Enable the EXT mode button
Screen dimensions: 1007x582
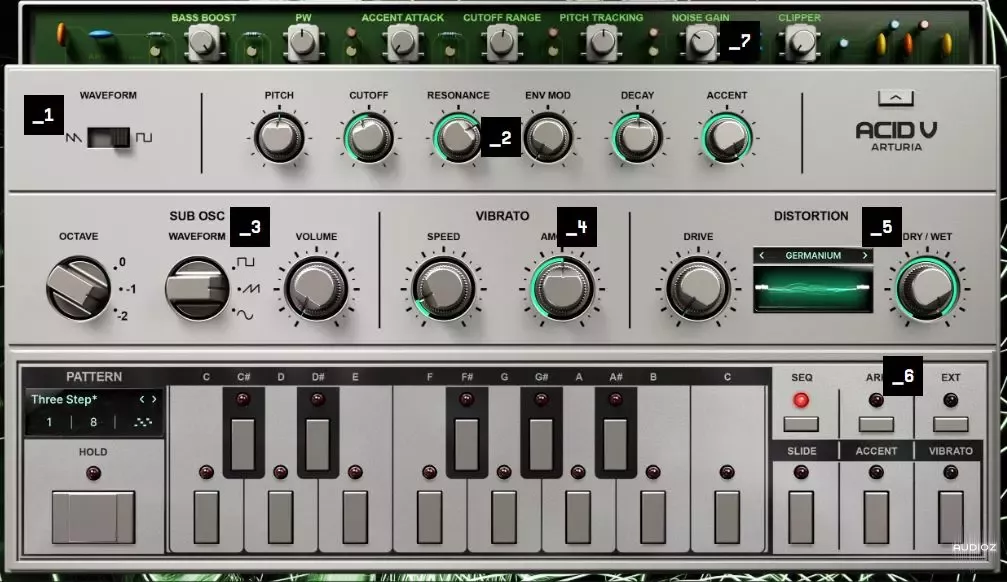950,424
